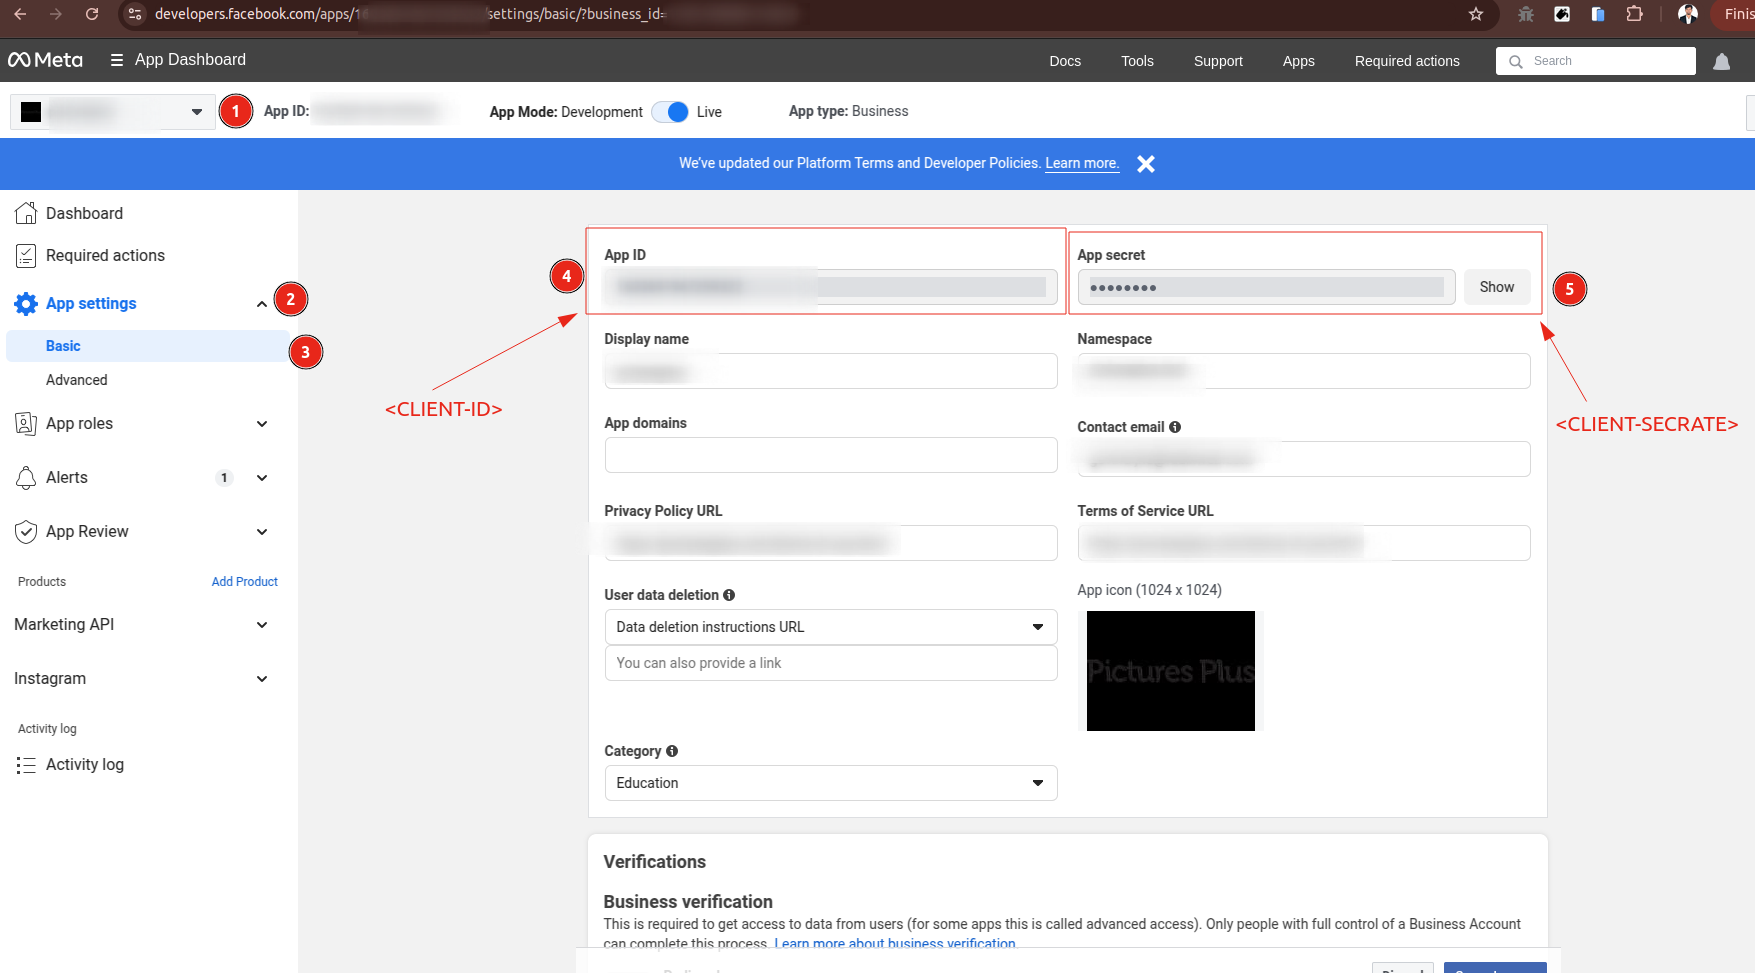Image resolution: width=1755 pixels, height=973 pixels.
Task: Click the User data deletion info icon
Action: point(729,595)
